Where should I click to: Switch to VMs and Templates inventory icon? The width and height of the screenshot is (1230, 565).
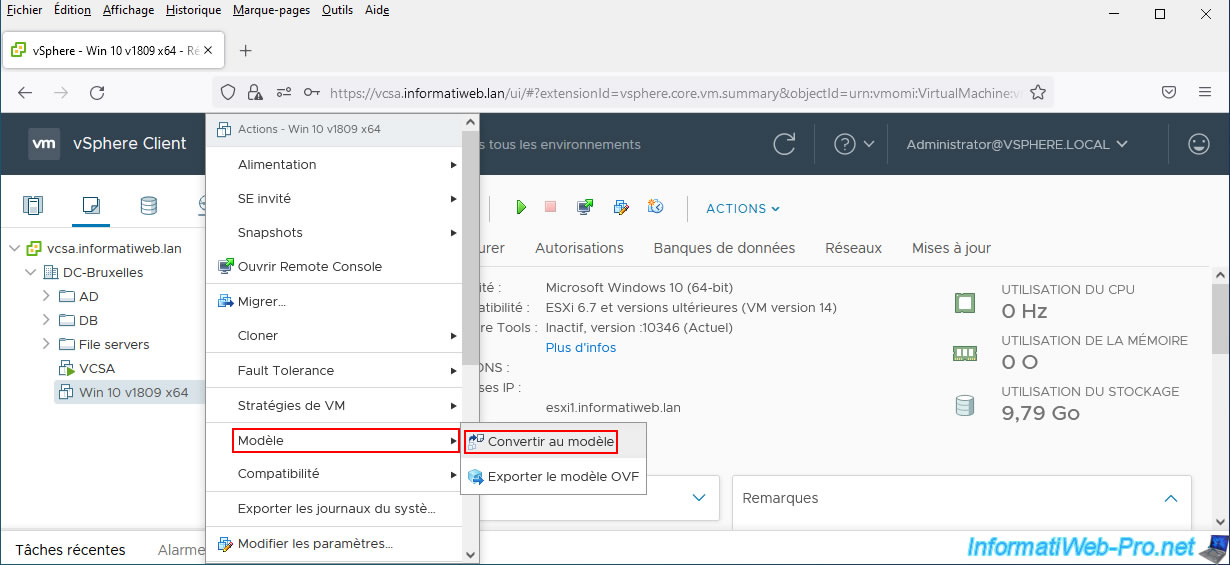pos(91,206)
